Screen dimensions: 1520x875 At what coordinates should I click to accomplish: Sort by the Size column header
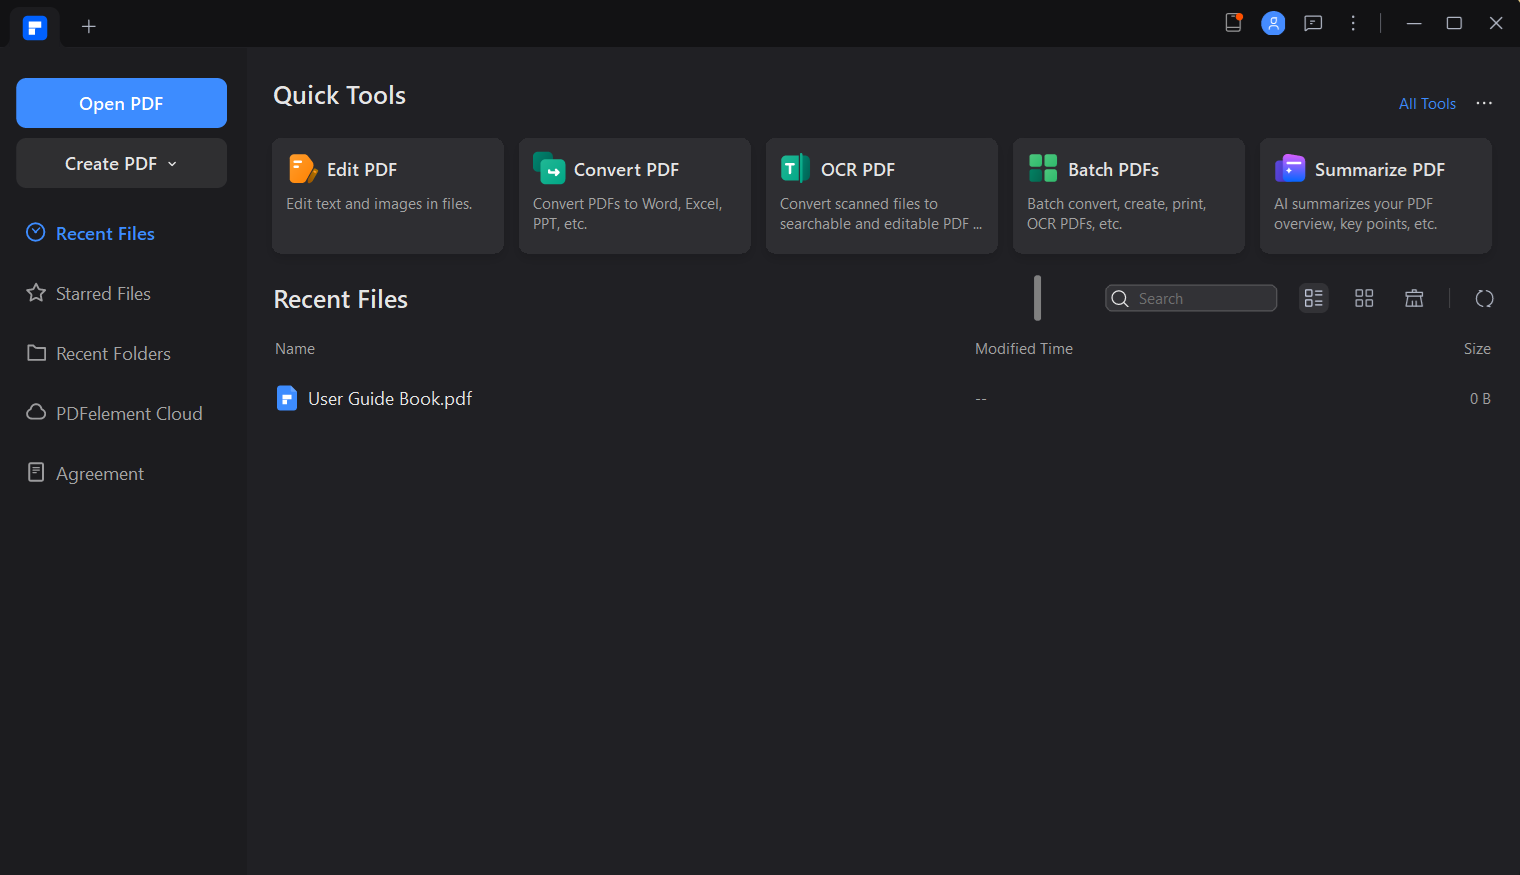tap(1477, 349)
